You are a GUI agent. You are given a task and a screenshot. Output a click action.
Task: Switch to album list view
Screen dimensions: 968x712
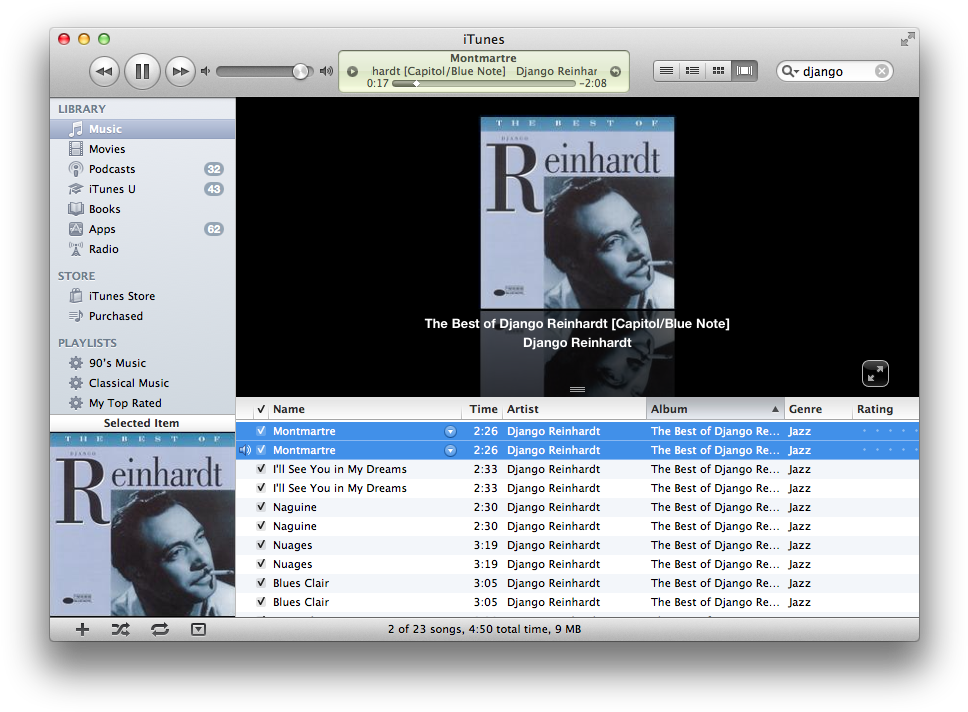click(693, 71)
